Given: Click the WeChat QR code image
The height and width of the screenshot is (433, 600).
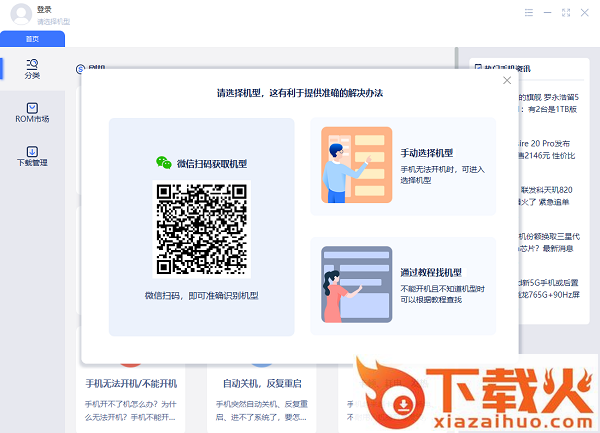Looking at the screenshot, I should 202,229.
